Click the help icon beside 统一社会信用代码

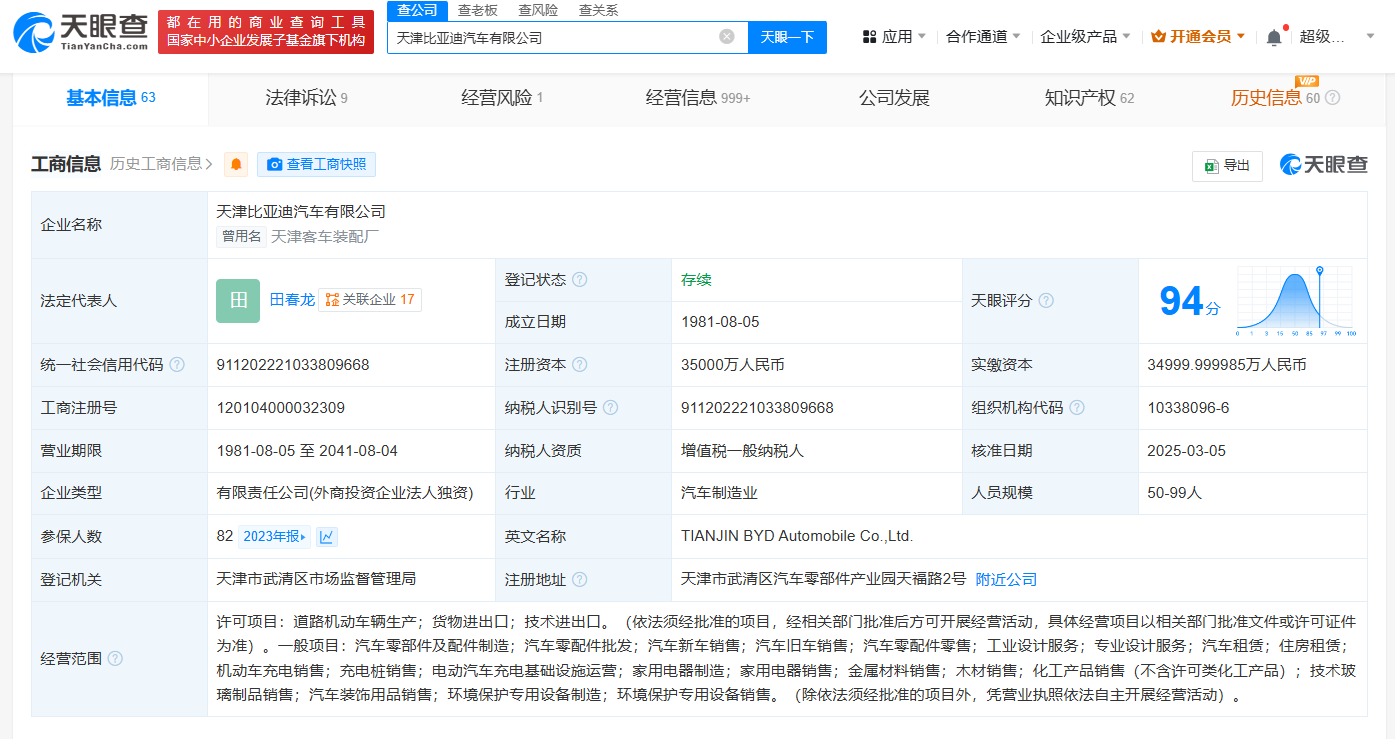point(177,365)
